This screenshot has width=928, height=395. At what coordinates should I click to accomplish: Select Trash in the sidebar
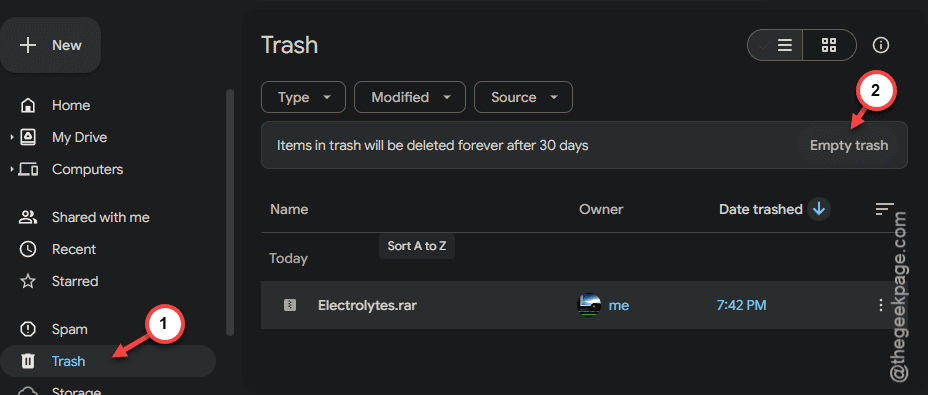(108, 361)
